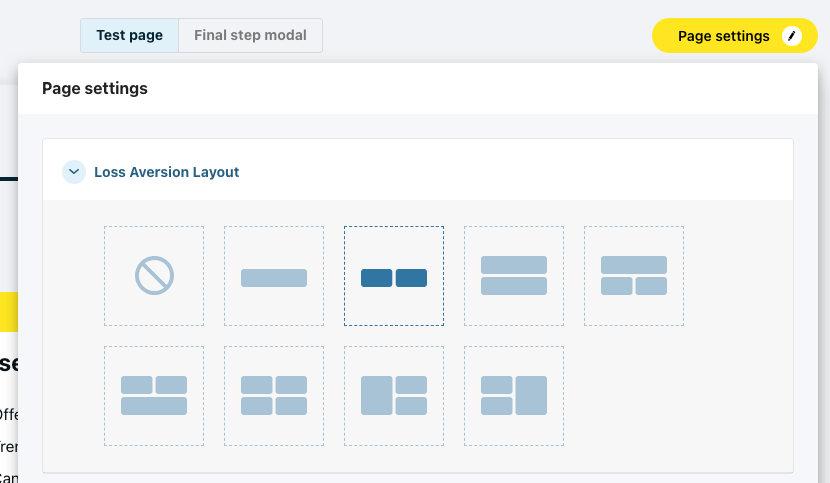Collapse the Loss Aversion Layout section chevron
830x483 pixels.
(x=74, y=172)
